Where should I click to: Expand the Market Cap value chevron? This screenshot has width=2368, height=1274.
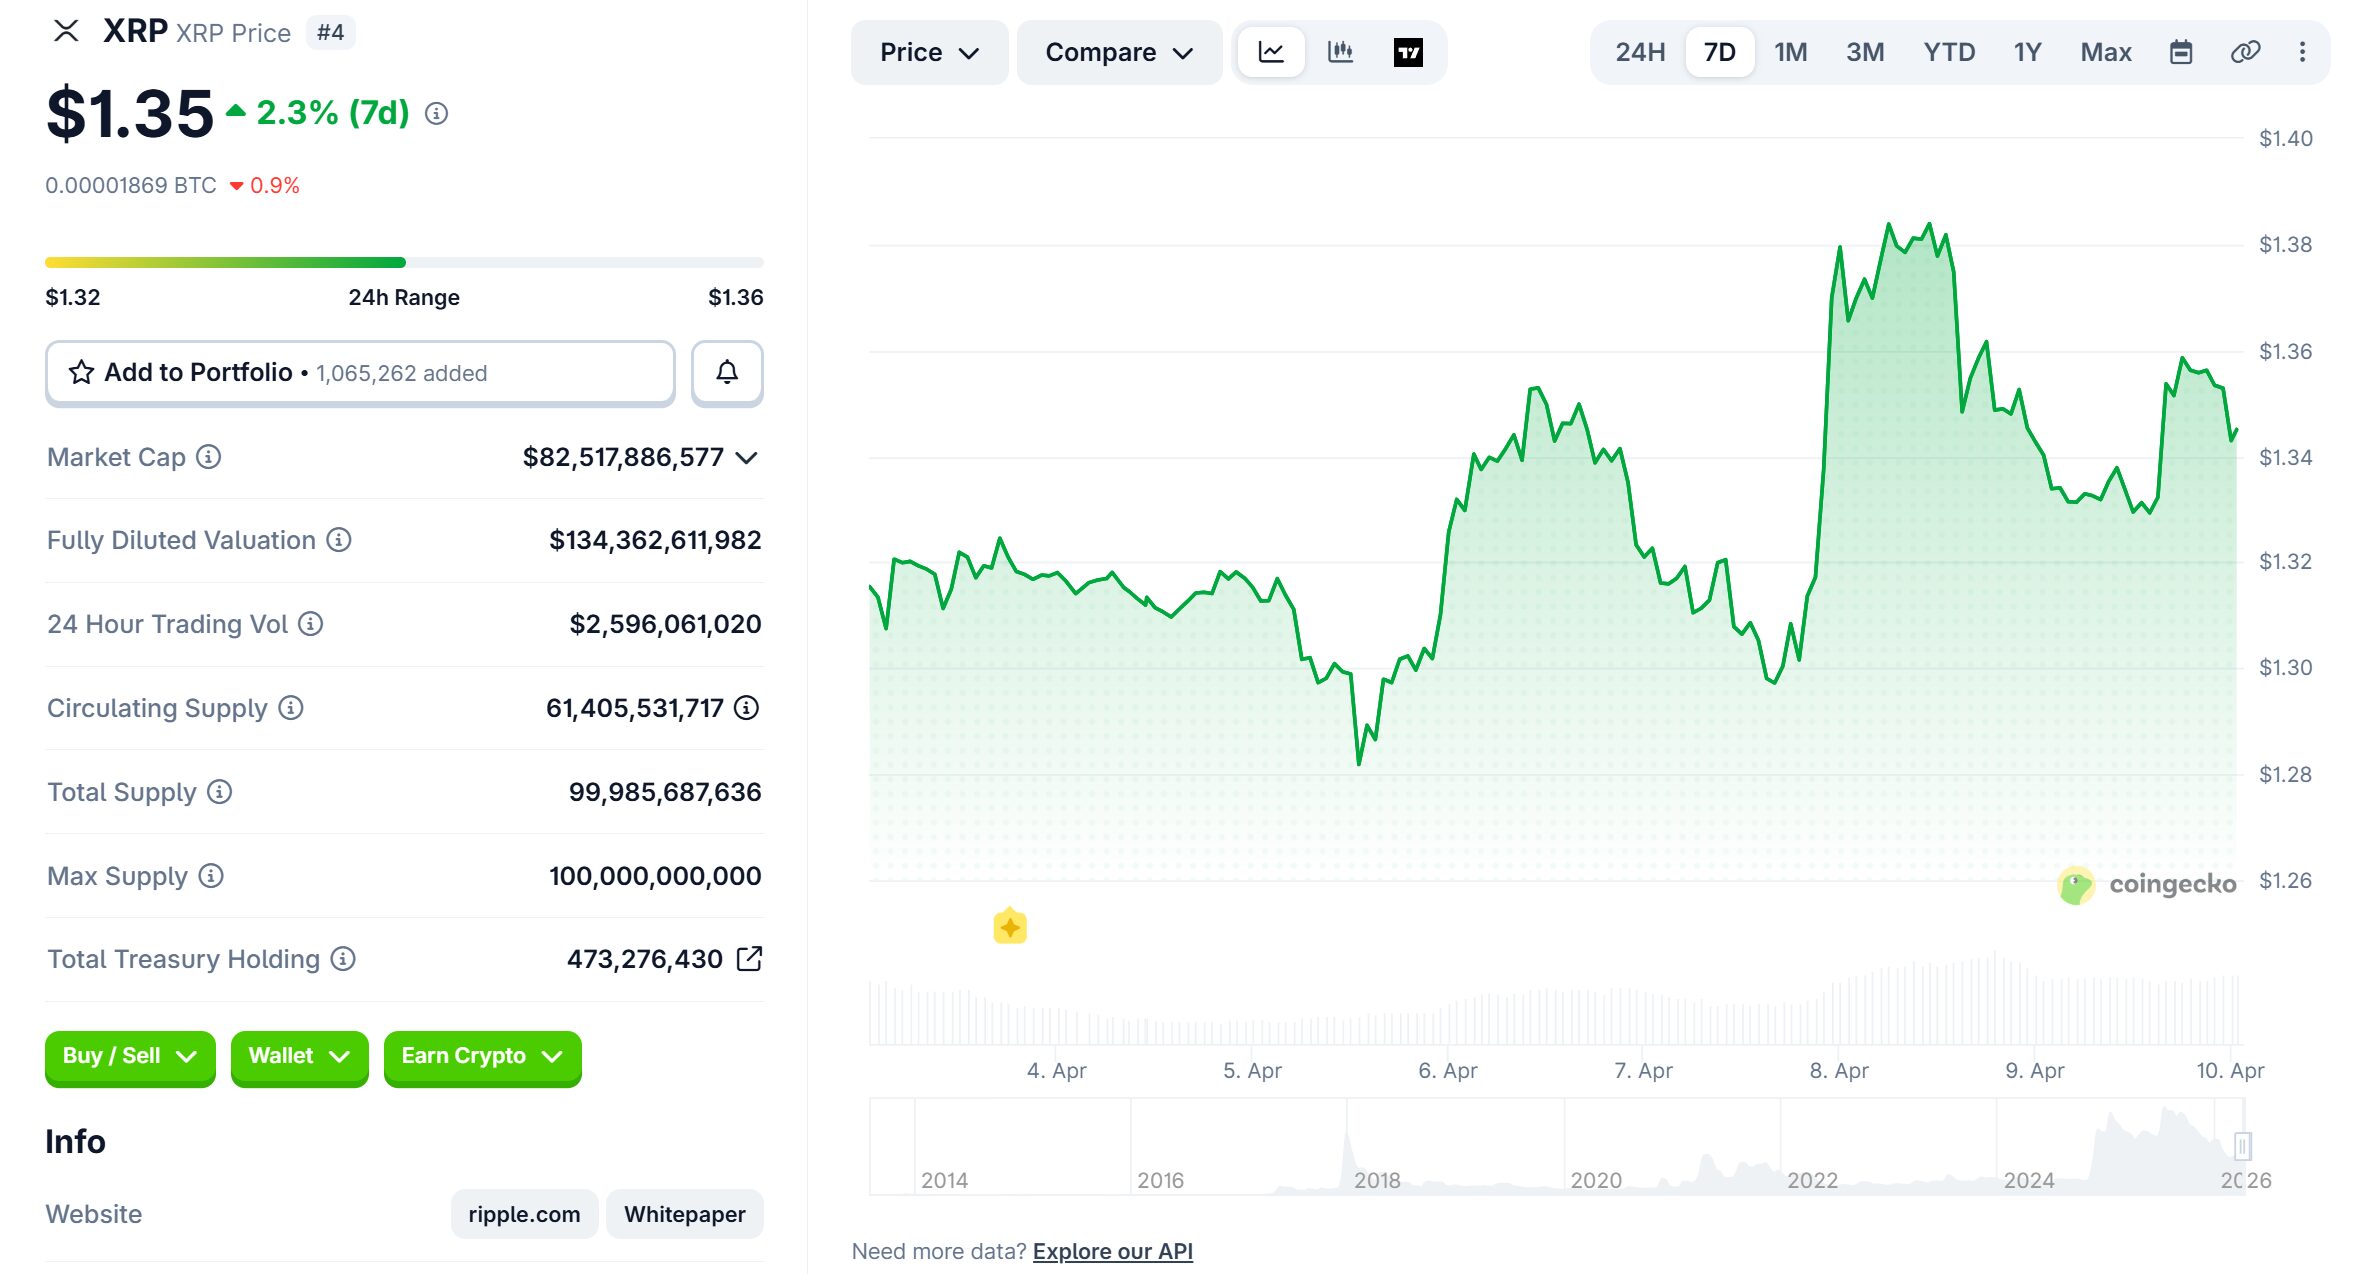pos(748,458)
